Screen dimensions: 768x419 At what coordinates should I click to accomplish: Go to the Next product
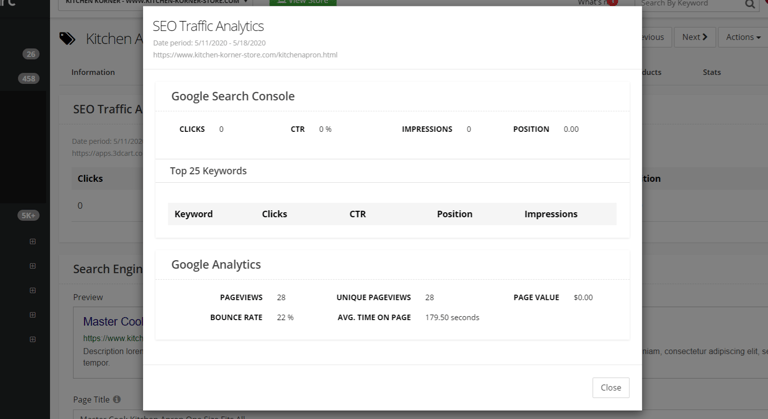coord(694,37)
